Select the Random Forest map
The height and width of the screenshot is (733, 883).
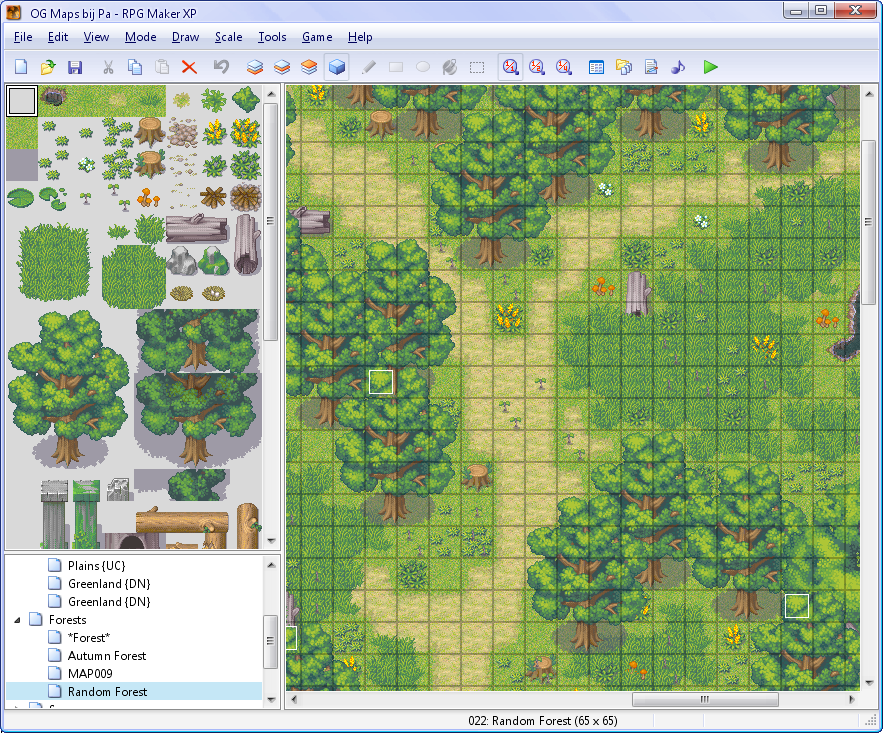pyautogui.click(x=107, y=692)
